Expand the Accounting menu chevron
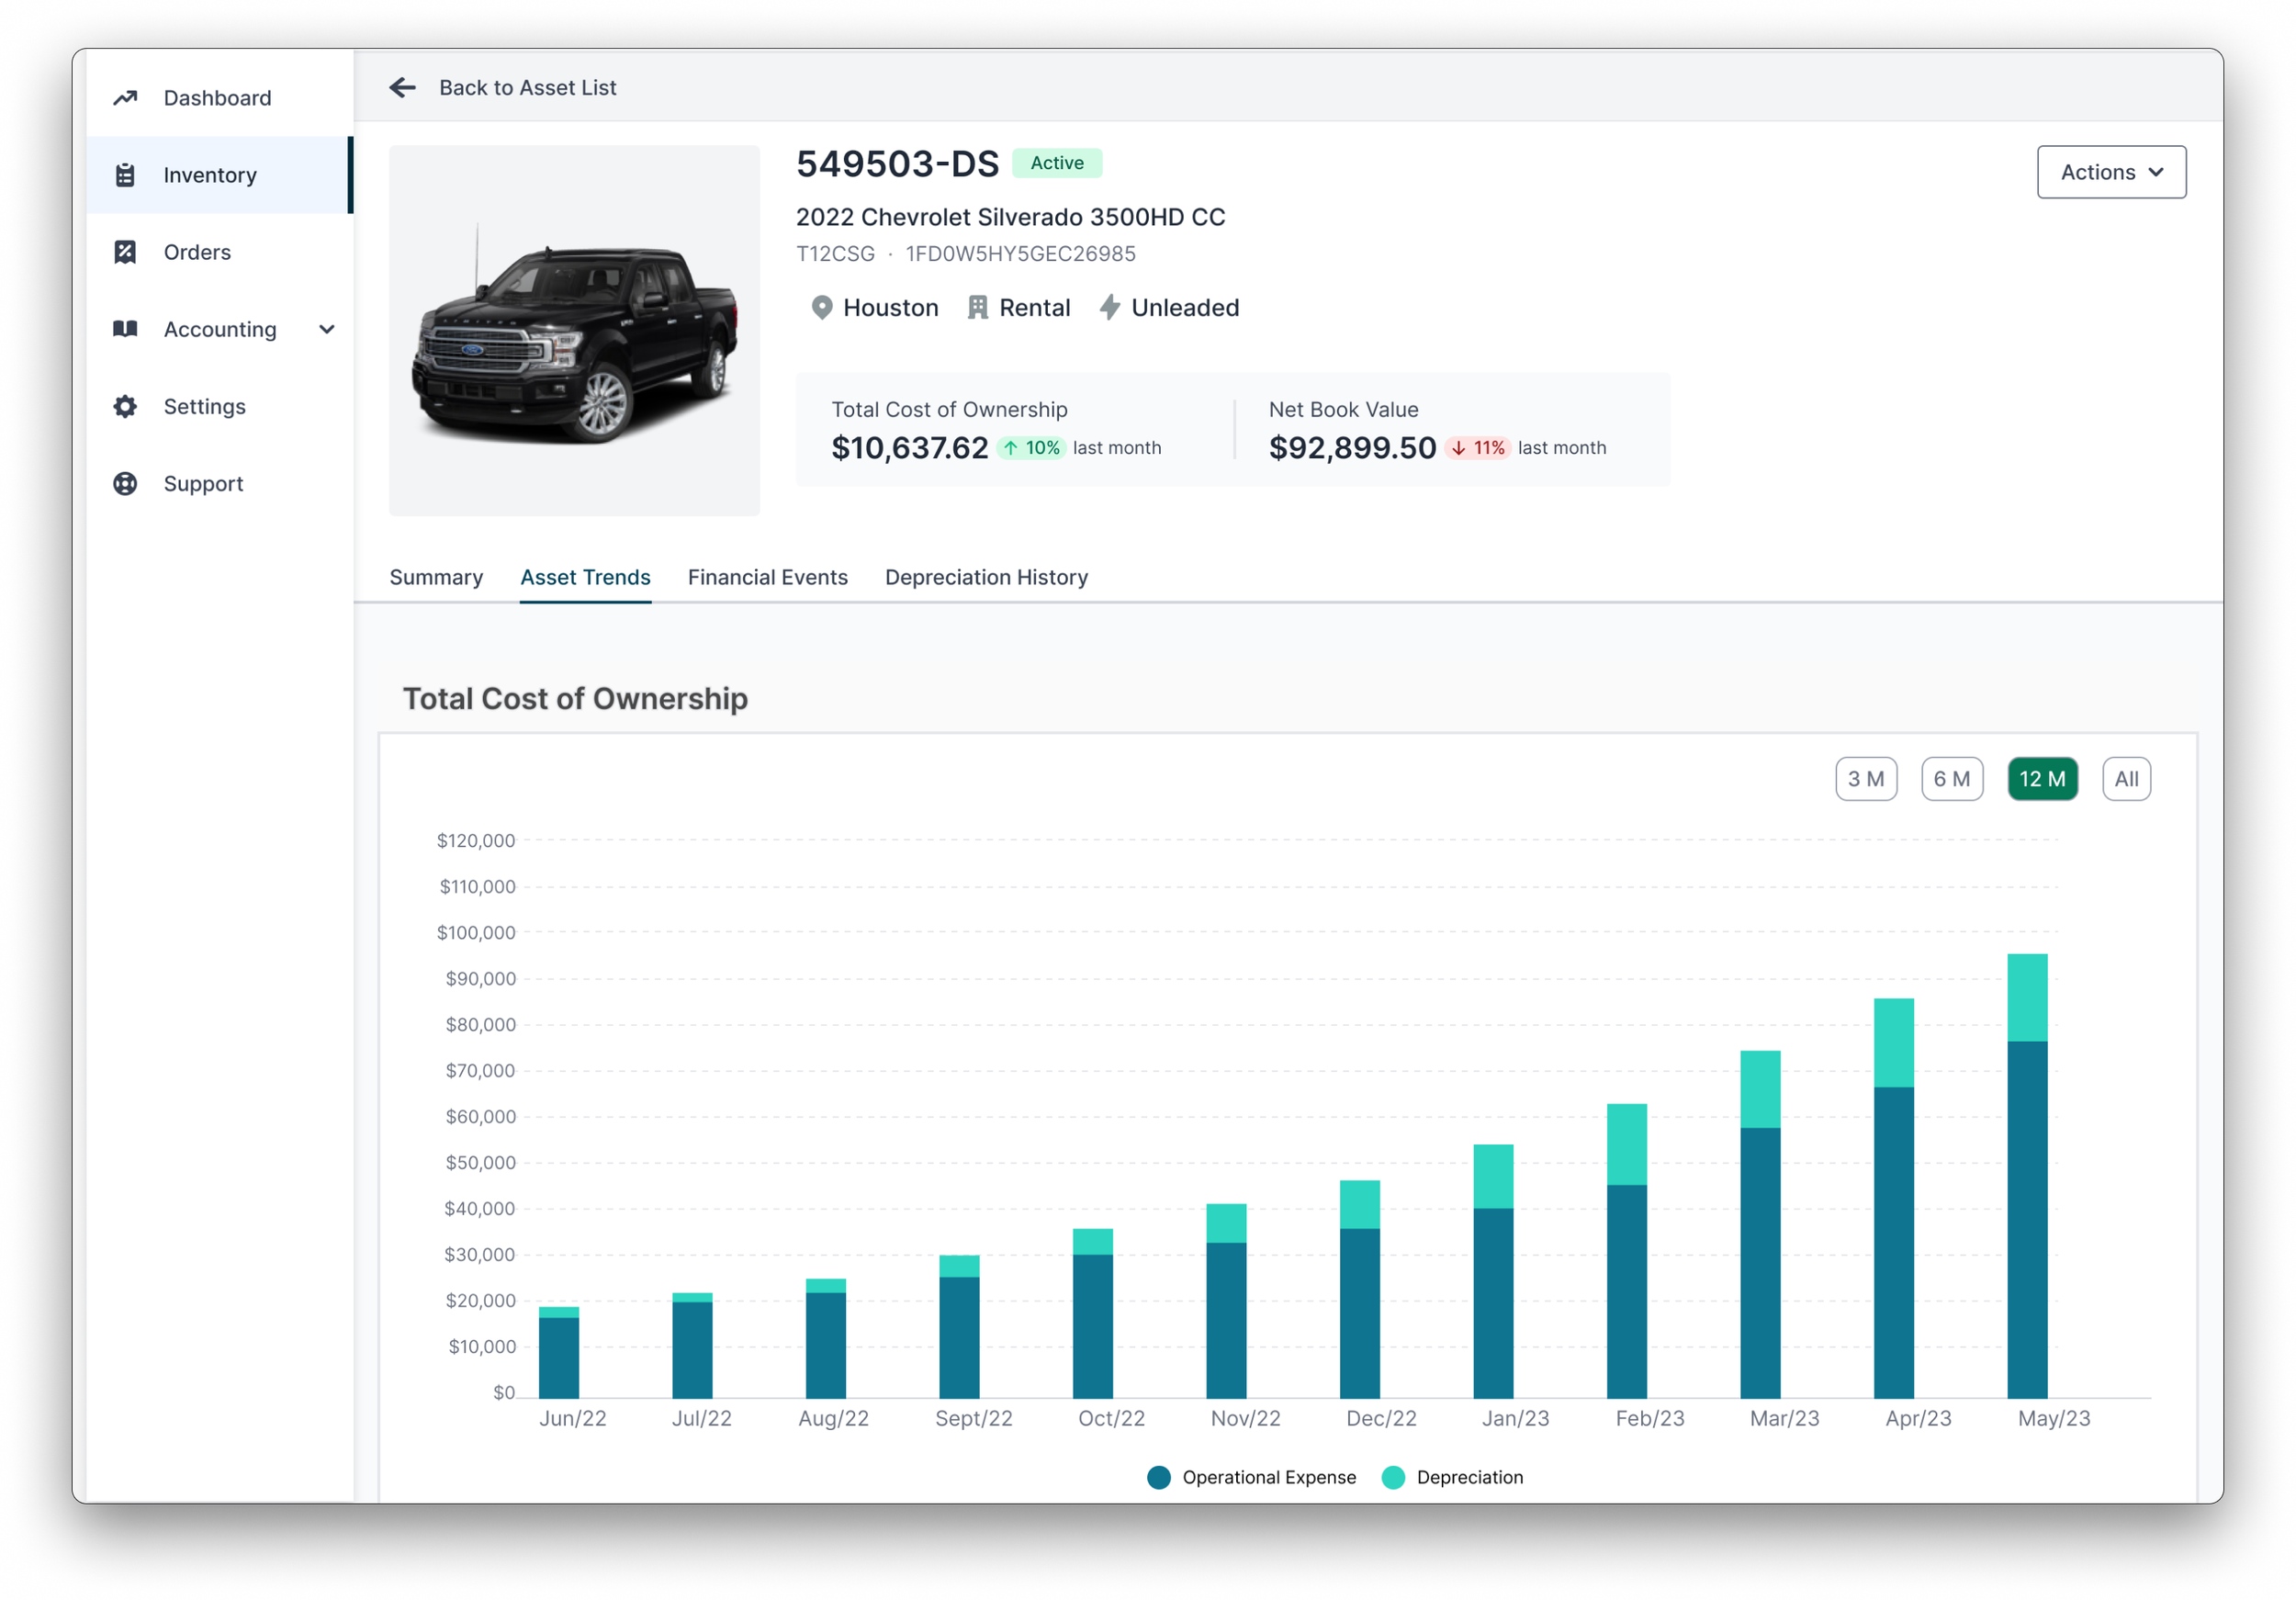The width and height of the screenshot is (2296, 1600). (327, 329)
